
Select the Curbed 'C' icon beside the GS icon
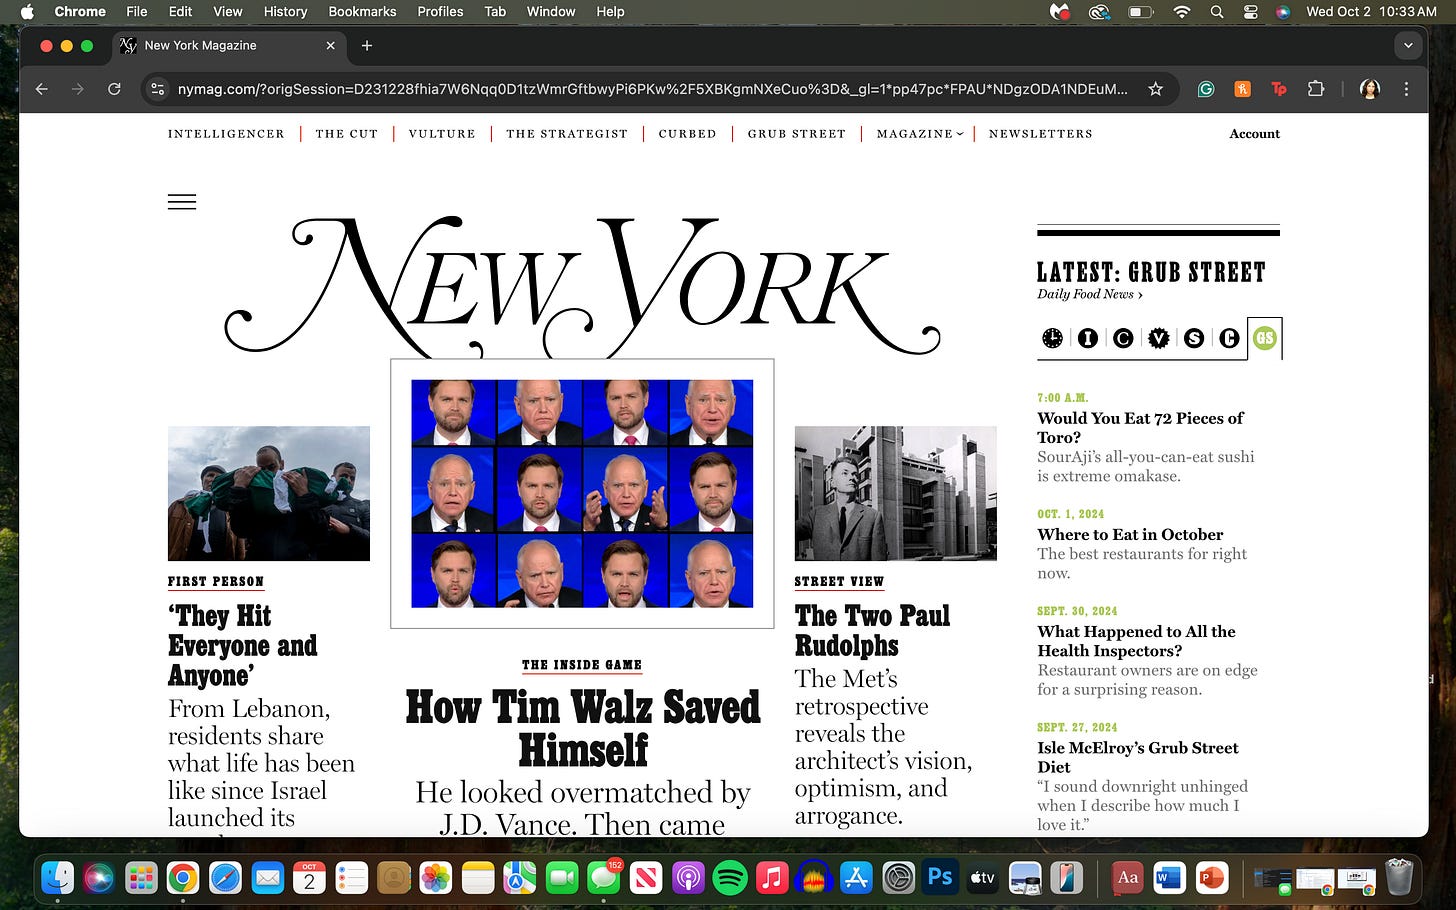tap(1229, 338)
